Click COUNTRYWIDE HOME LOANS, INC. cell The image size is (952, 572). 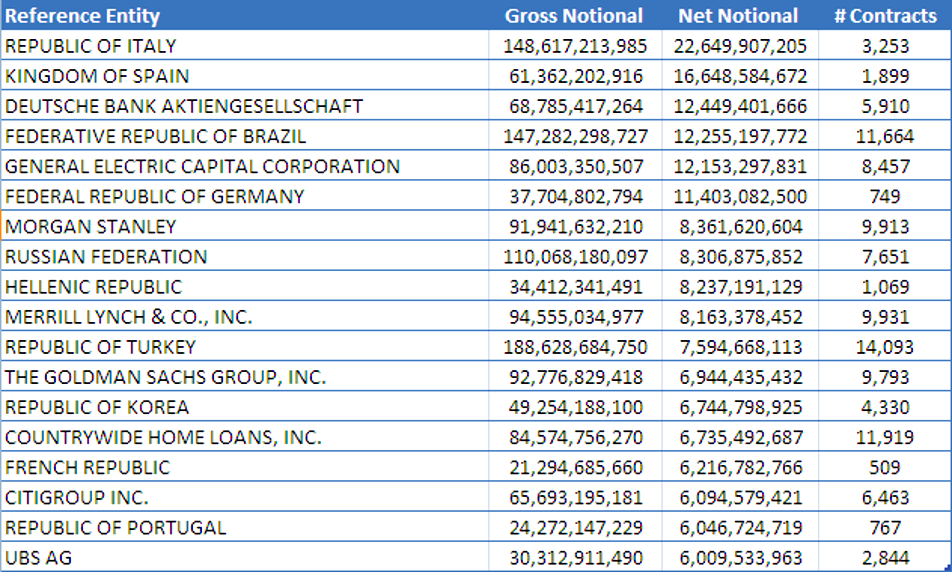tap(164, 437)
